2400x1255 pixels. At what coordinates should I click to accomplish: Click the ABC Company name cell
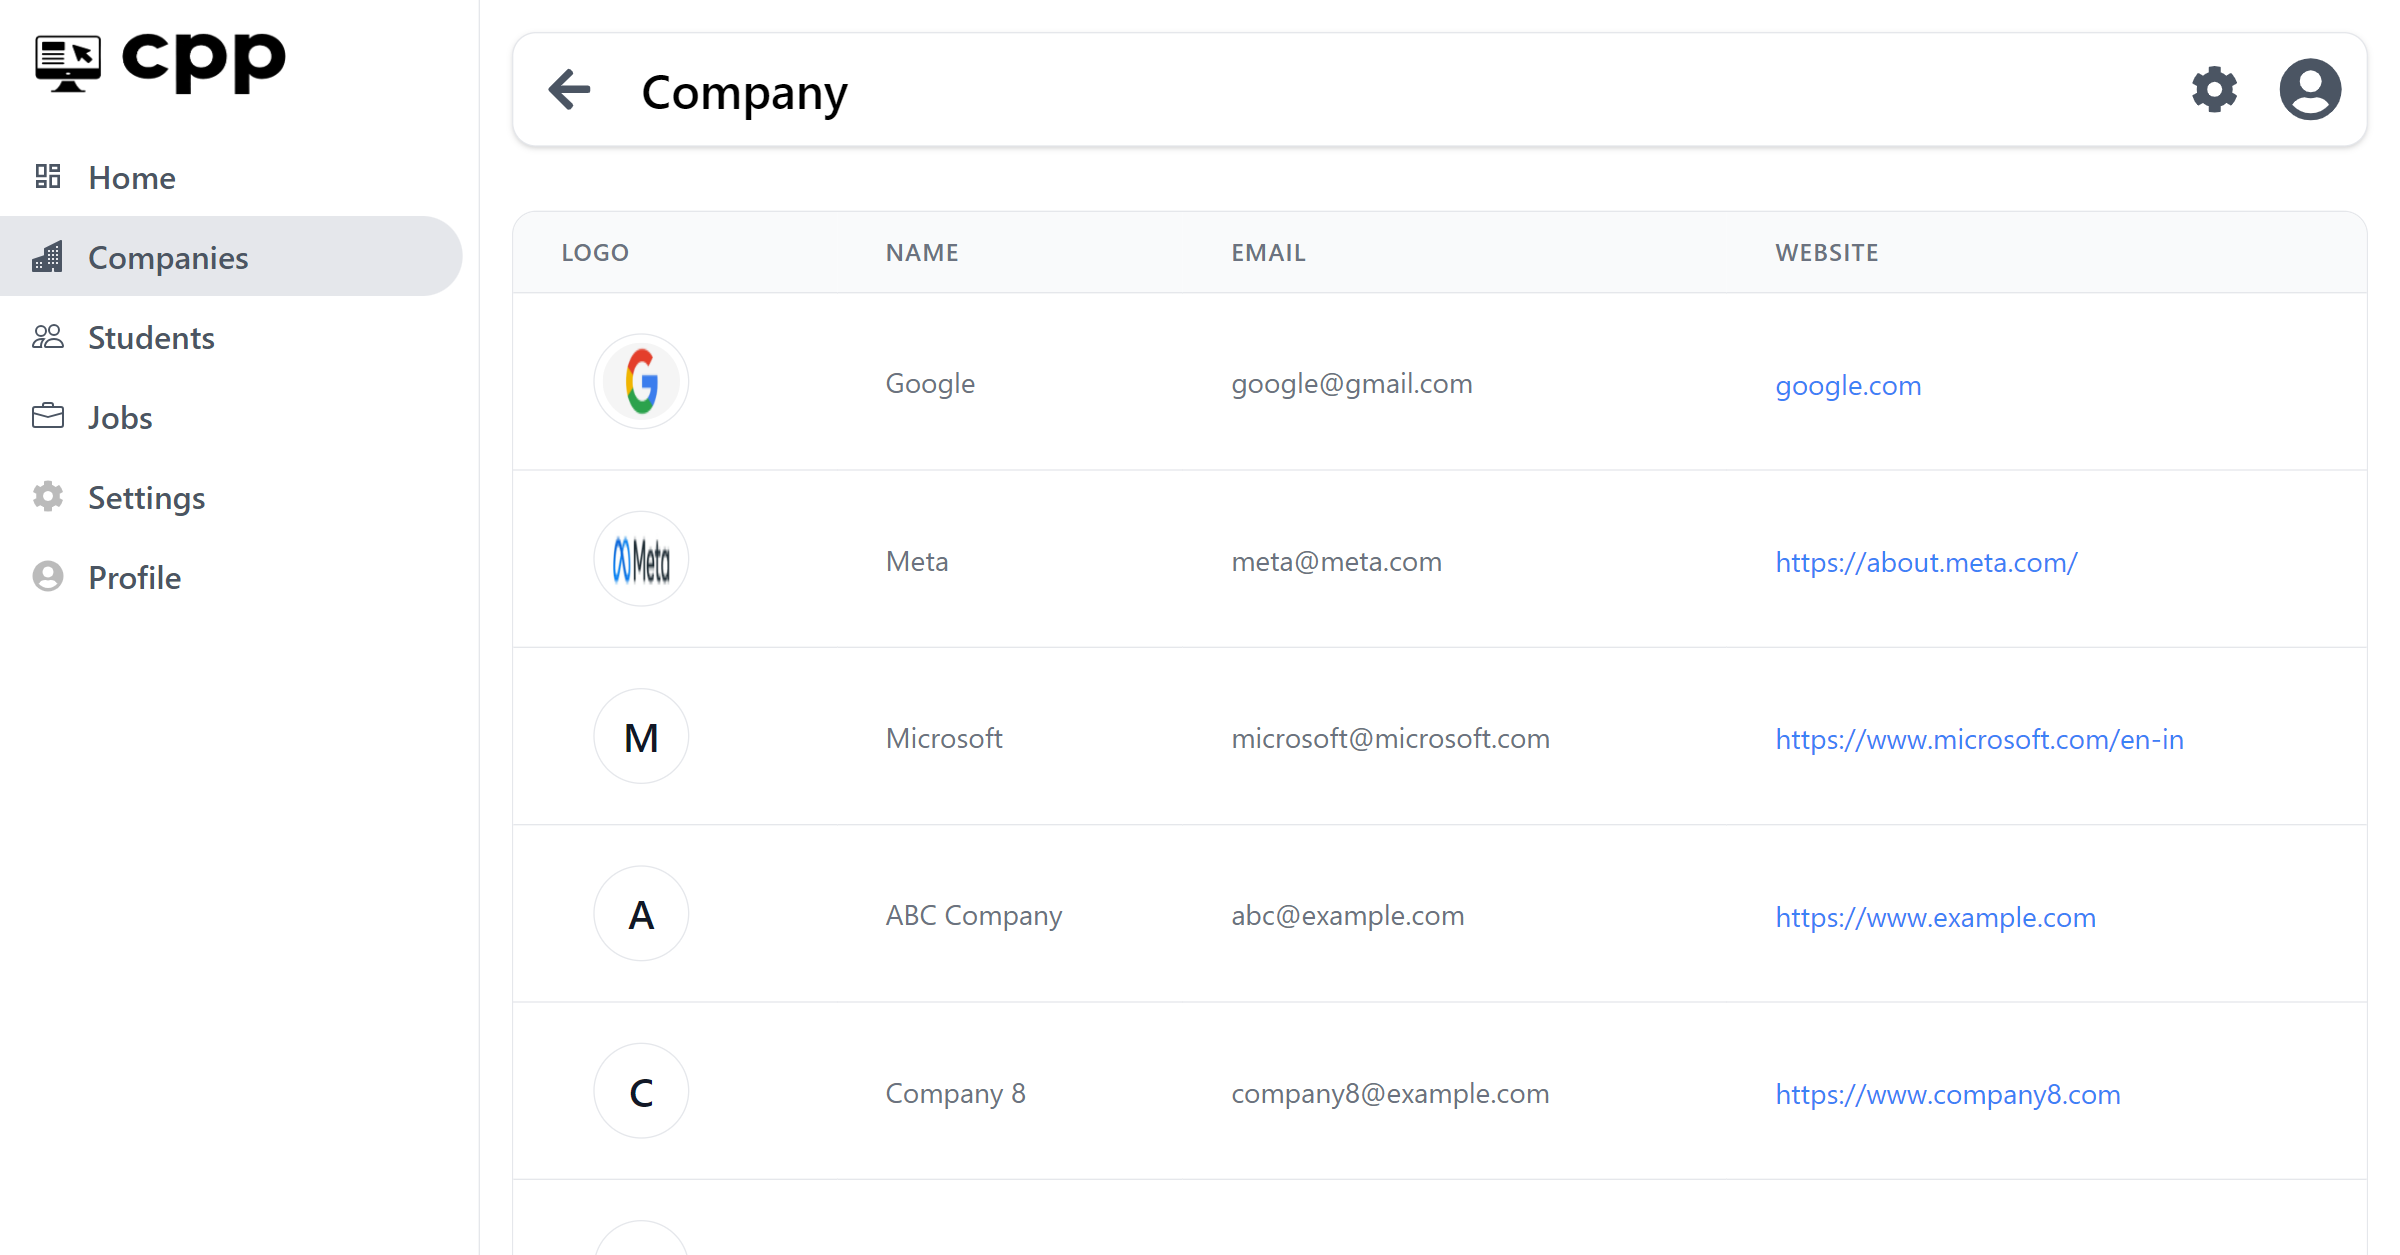coord(974,916)
